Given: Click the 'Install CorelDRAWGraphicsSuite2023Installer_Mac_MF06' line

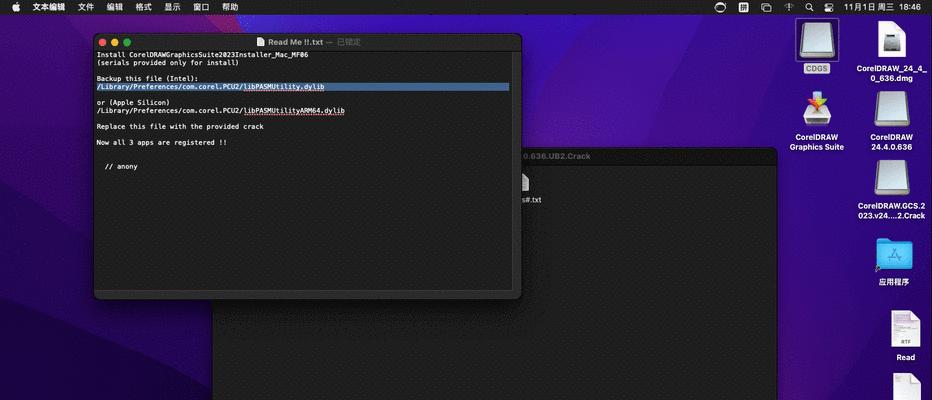Looking at the screenshot, I should tap(203, 55).
